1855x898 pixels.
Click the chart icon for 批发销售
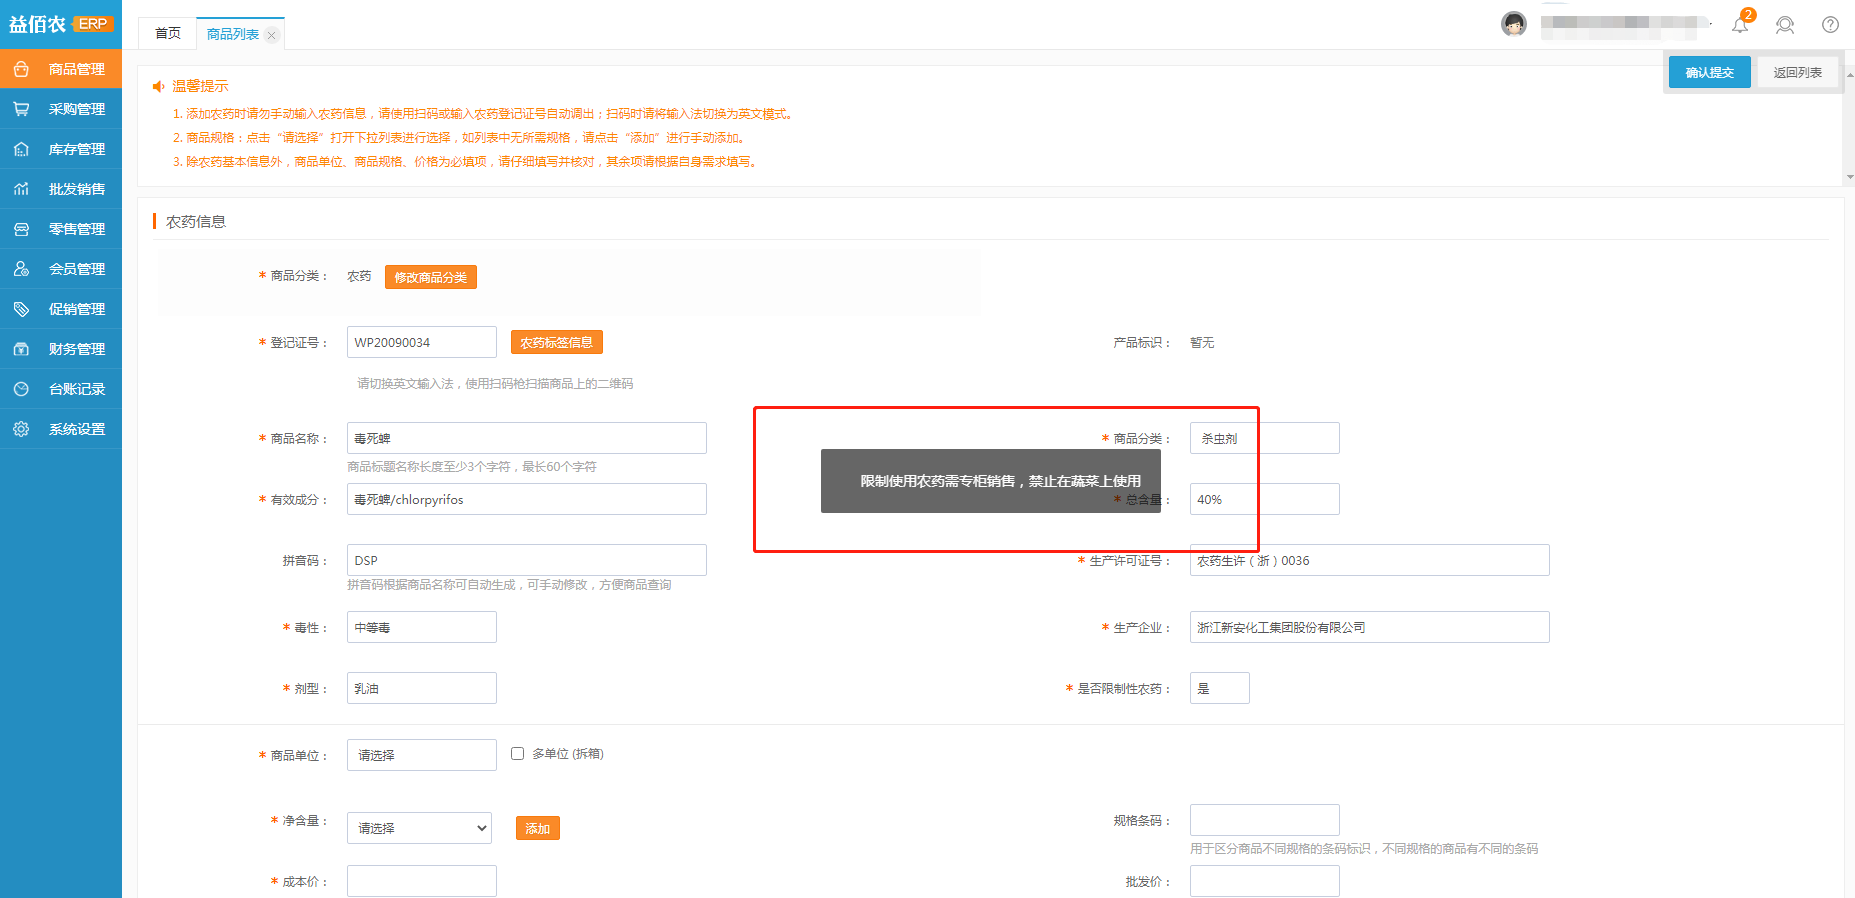[21, 189]
